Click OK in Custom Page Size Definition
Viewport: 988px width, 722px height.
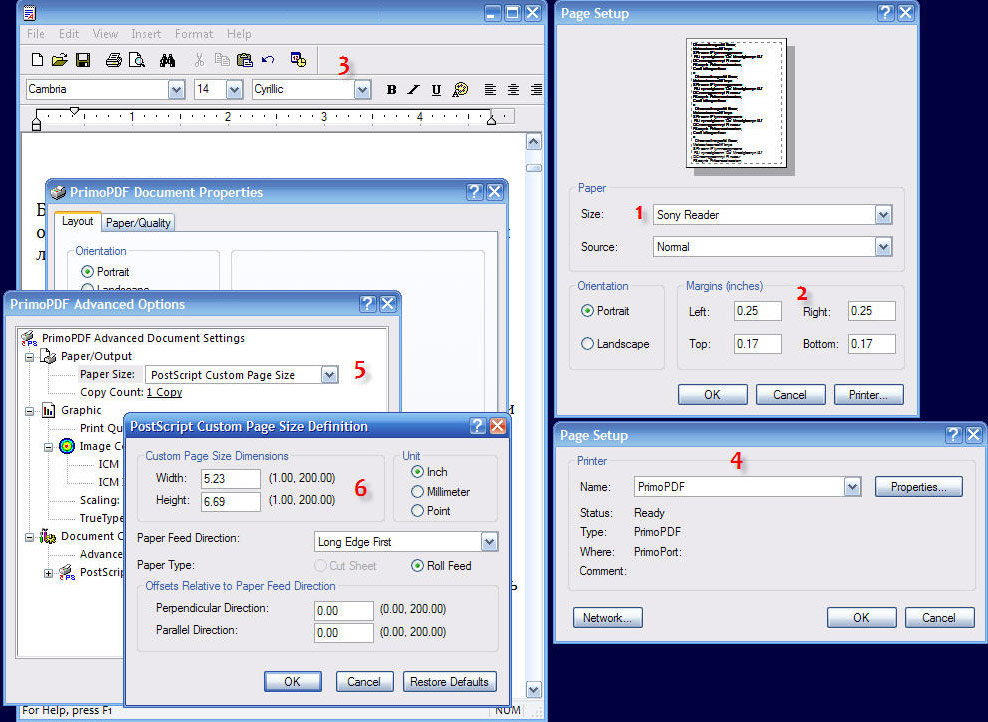coord(292,682)
